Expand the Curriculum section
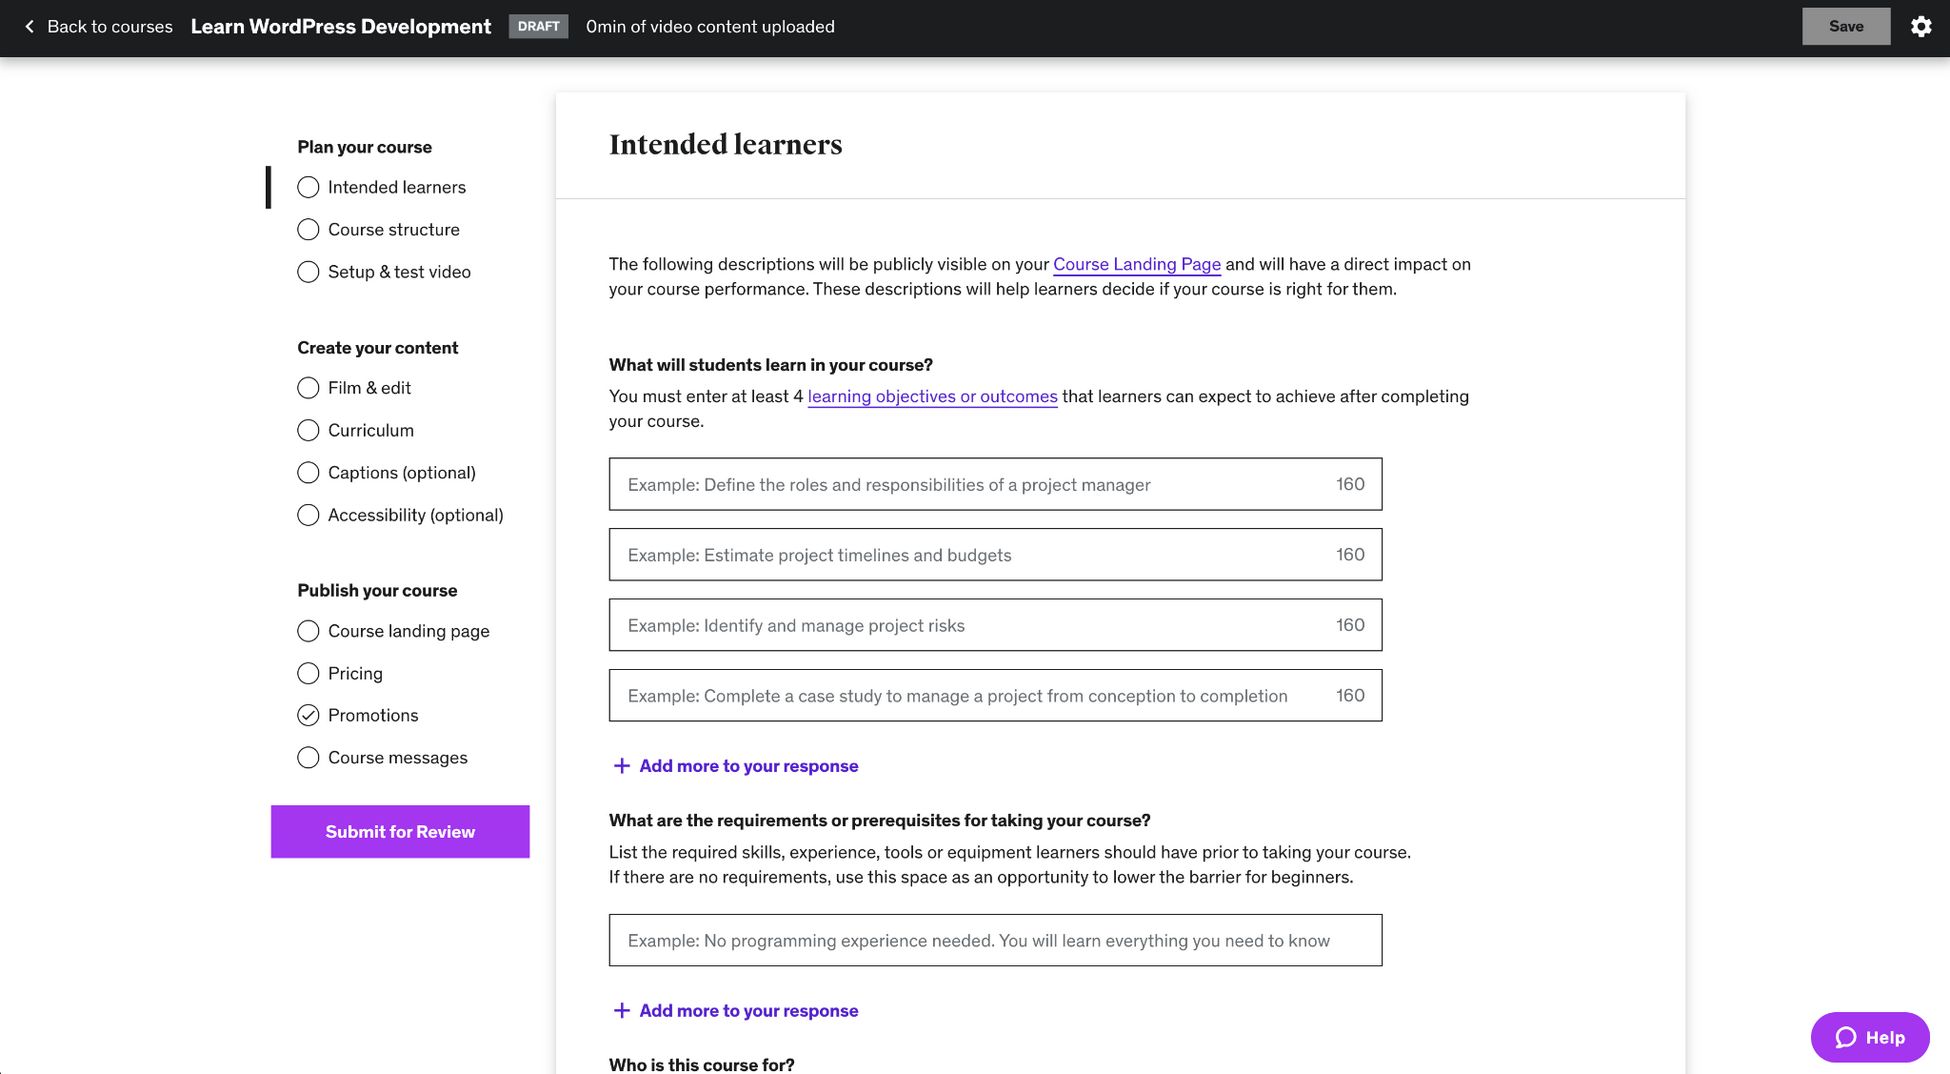The width and height of the screenshot is (1950, 1074). click(308, 430)
